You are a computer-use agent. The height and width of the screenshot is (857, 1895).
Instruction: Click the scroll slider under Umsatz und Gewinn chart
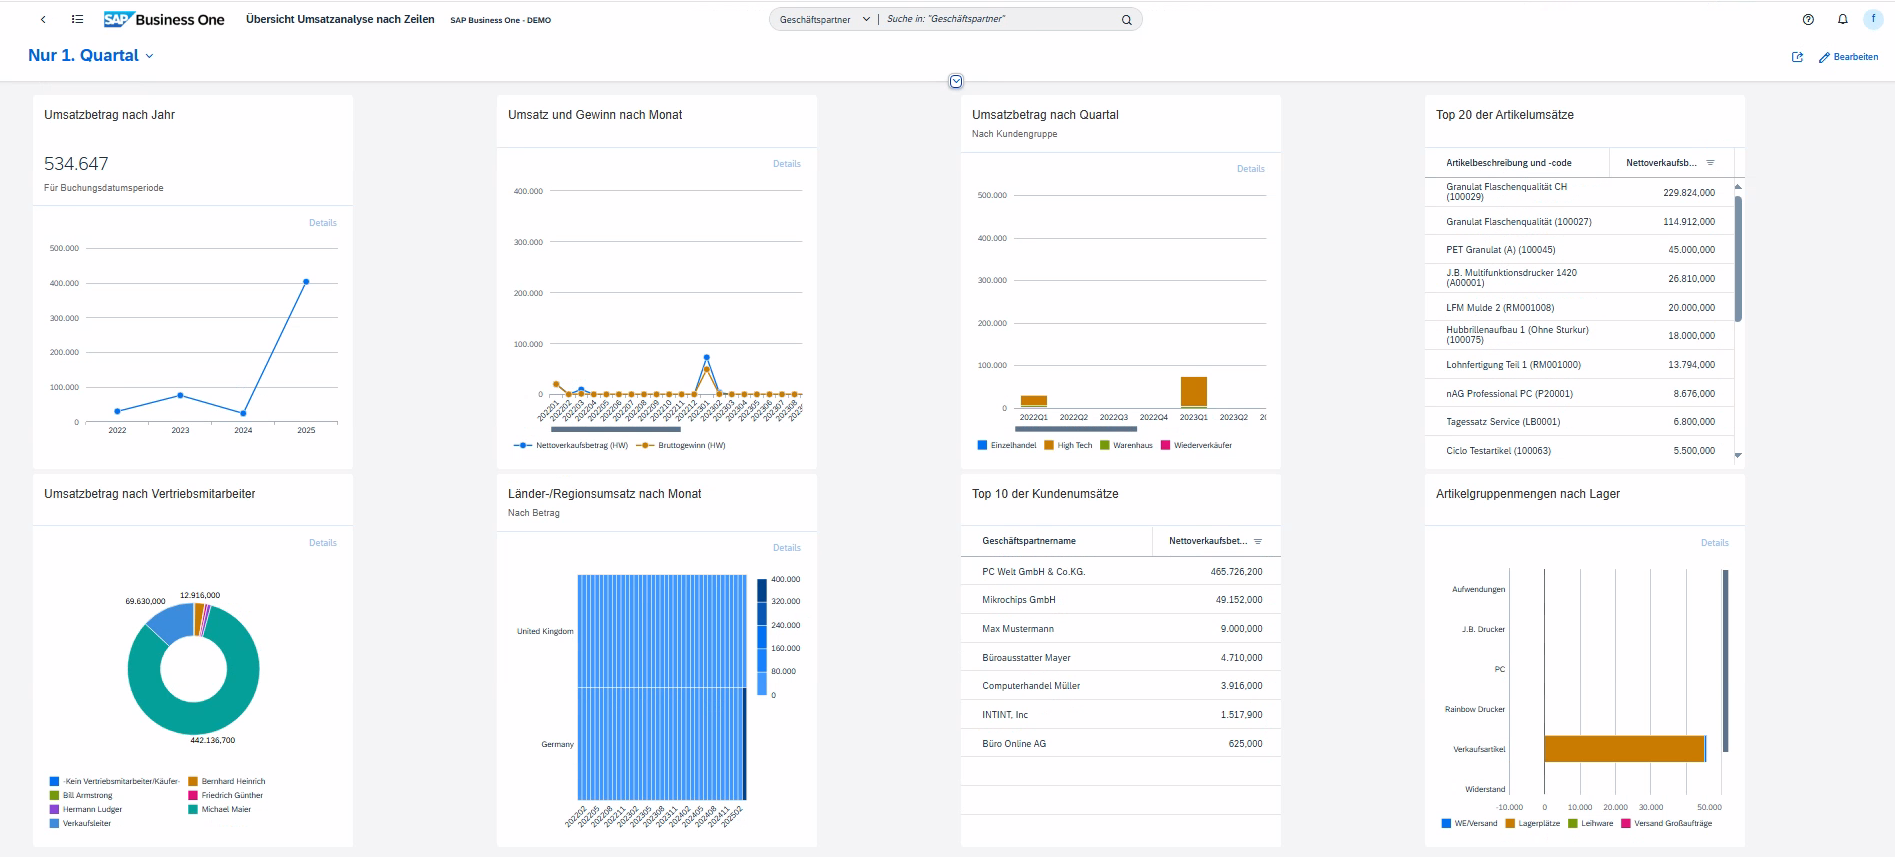616,429
